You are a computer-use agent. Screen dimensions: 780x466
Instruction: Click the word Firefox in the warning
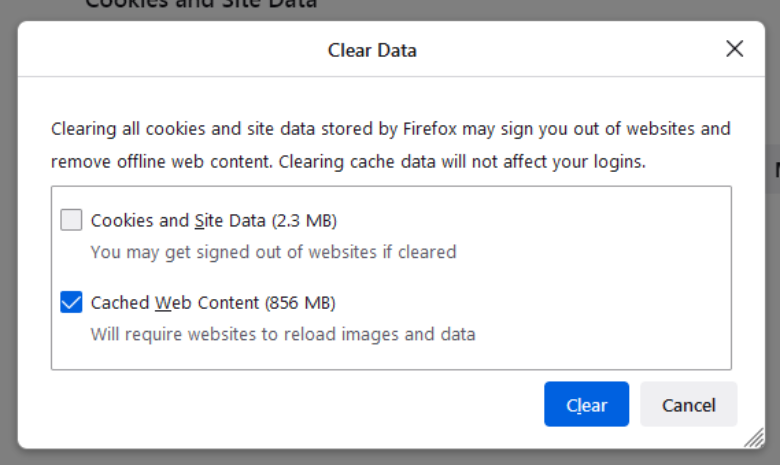click(429, 129)
